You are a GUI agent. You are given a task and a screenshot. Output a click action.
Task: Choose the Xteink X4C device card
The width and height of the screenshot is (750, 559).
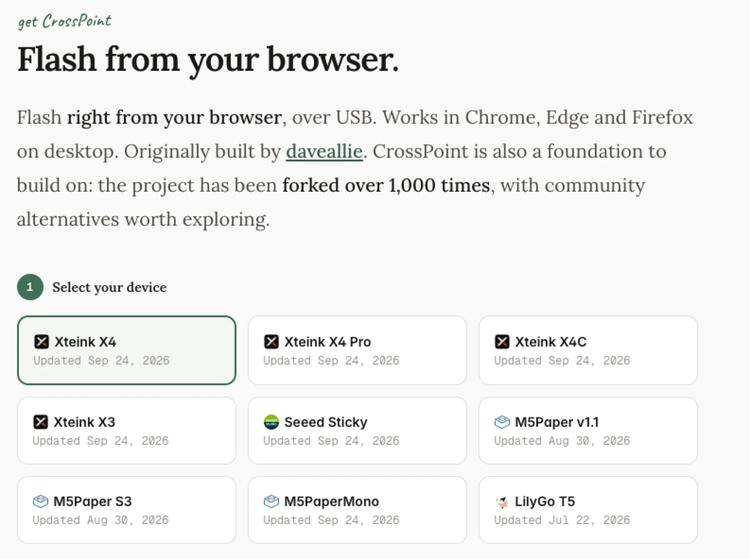588,350
